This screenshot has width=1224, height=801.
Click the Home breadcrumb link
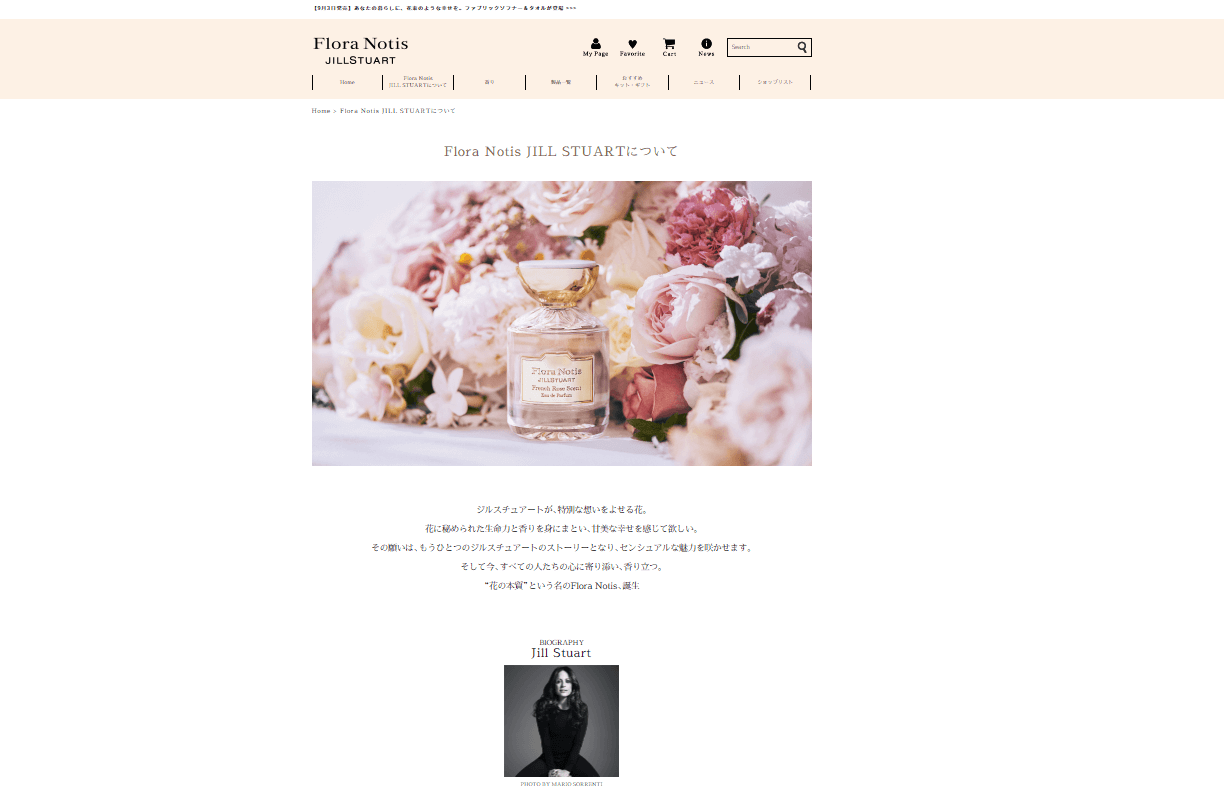tap(321, 111)
